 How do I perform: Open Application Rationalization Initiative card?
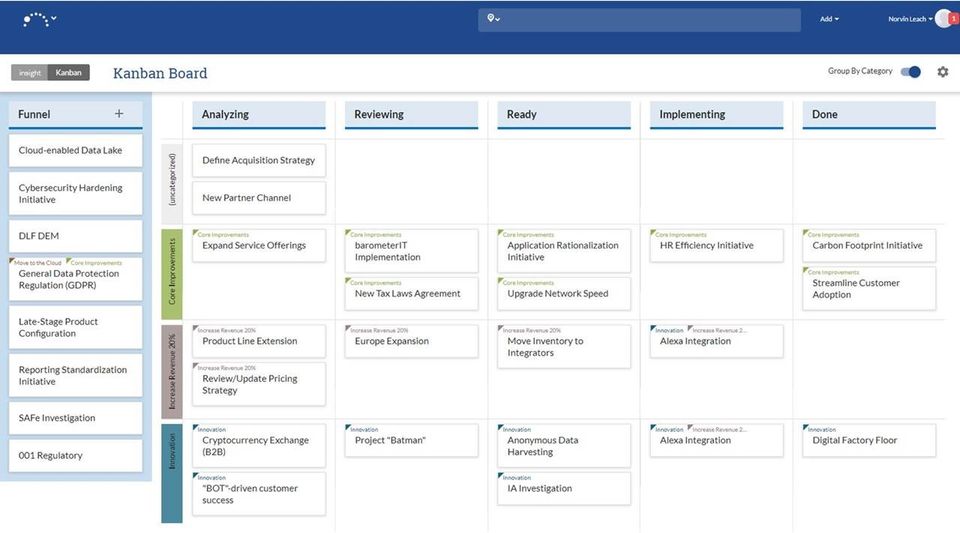click(x=564, y=251)
